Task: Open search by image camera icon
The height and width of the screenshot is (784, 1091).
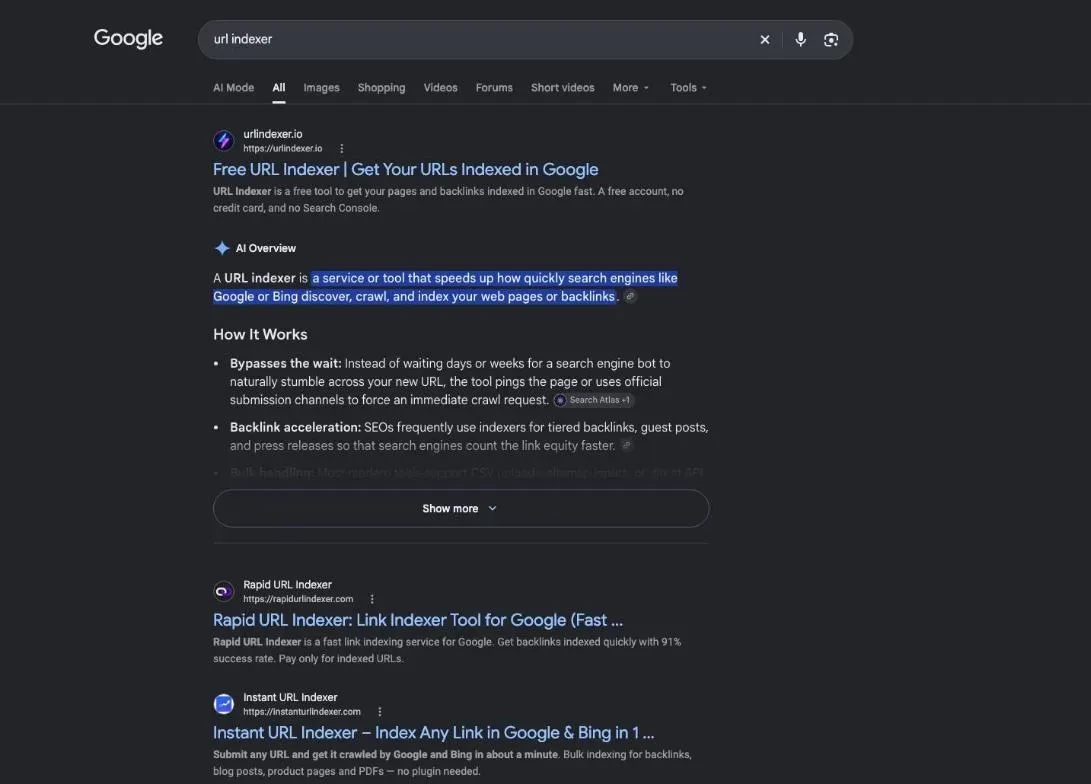Action: [x=831, y=40]
